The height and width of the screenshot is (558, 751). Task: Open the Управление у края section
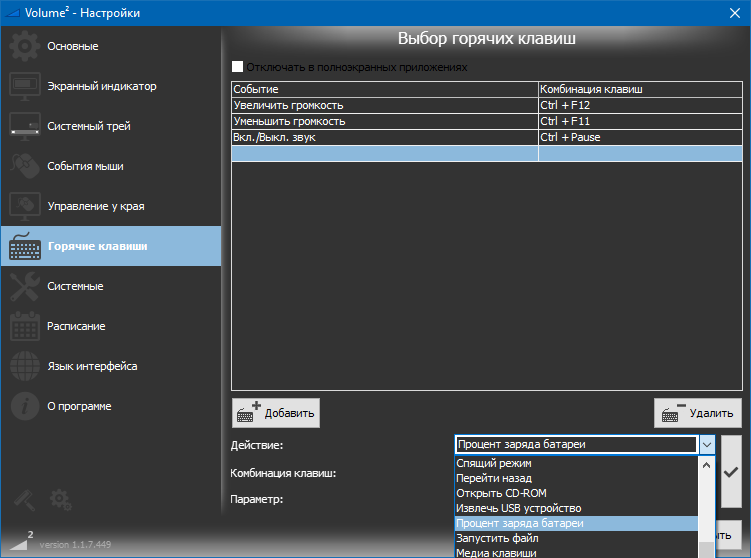click(x=111, y=206)
